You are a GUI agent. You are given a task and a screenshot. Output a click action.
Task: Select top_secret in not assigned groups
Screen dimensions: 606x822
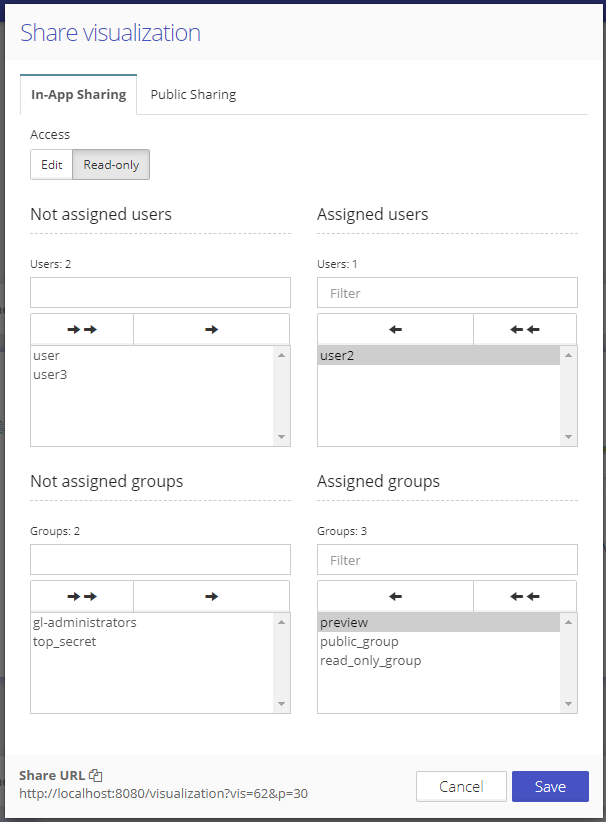coord(64,642)
